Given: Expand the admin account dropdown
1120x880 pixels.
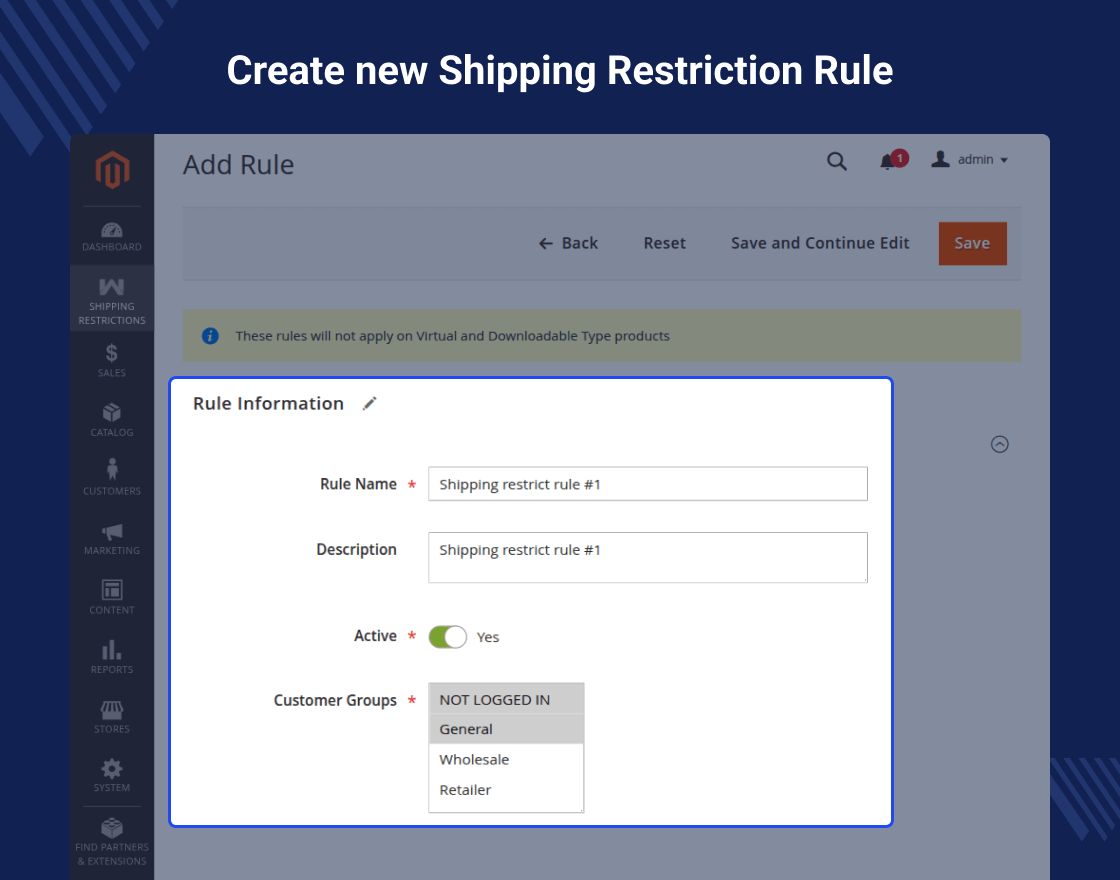Looking at the screenshot, I should [x=970, y=160].
